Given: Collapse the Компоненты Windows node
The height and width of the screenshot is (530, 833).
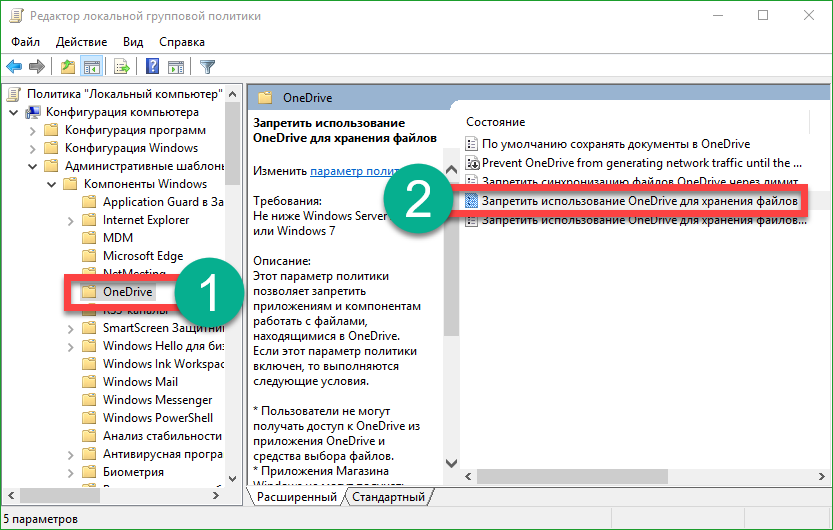Looking at the screenshot, I should pyautogui.click(x=51, y=184).
